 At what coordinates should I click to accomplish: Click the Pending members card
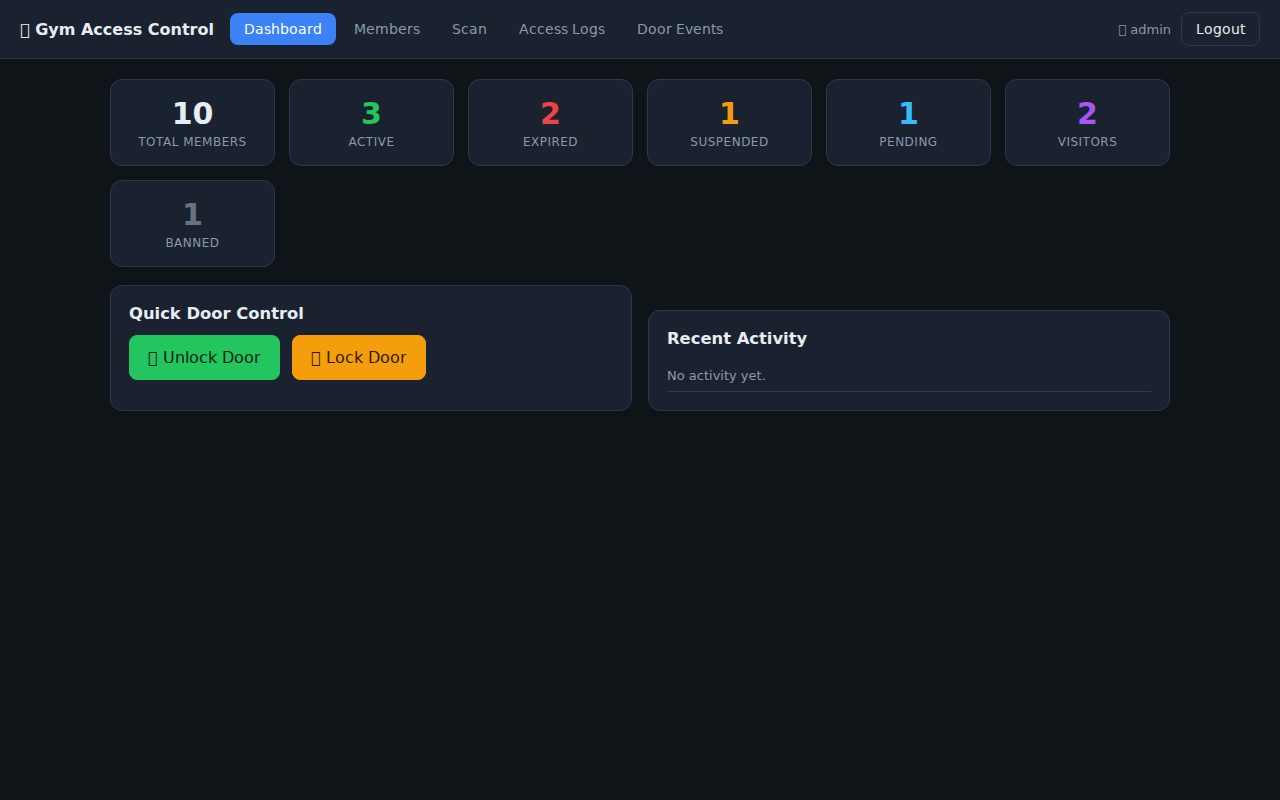[x=908, y=122]
